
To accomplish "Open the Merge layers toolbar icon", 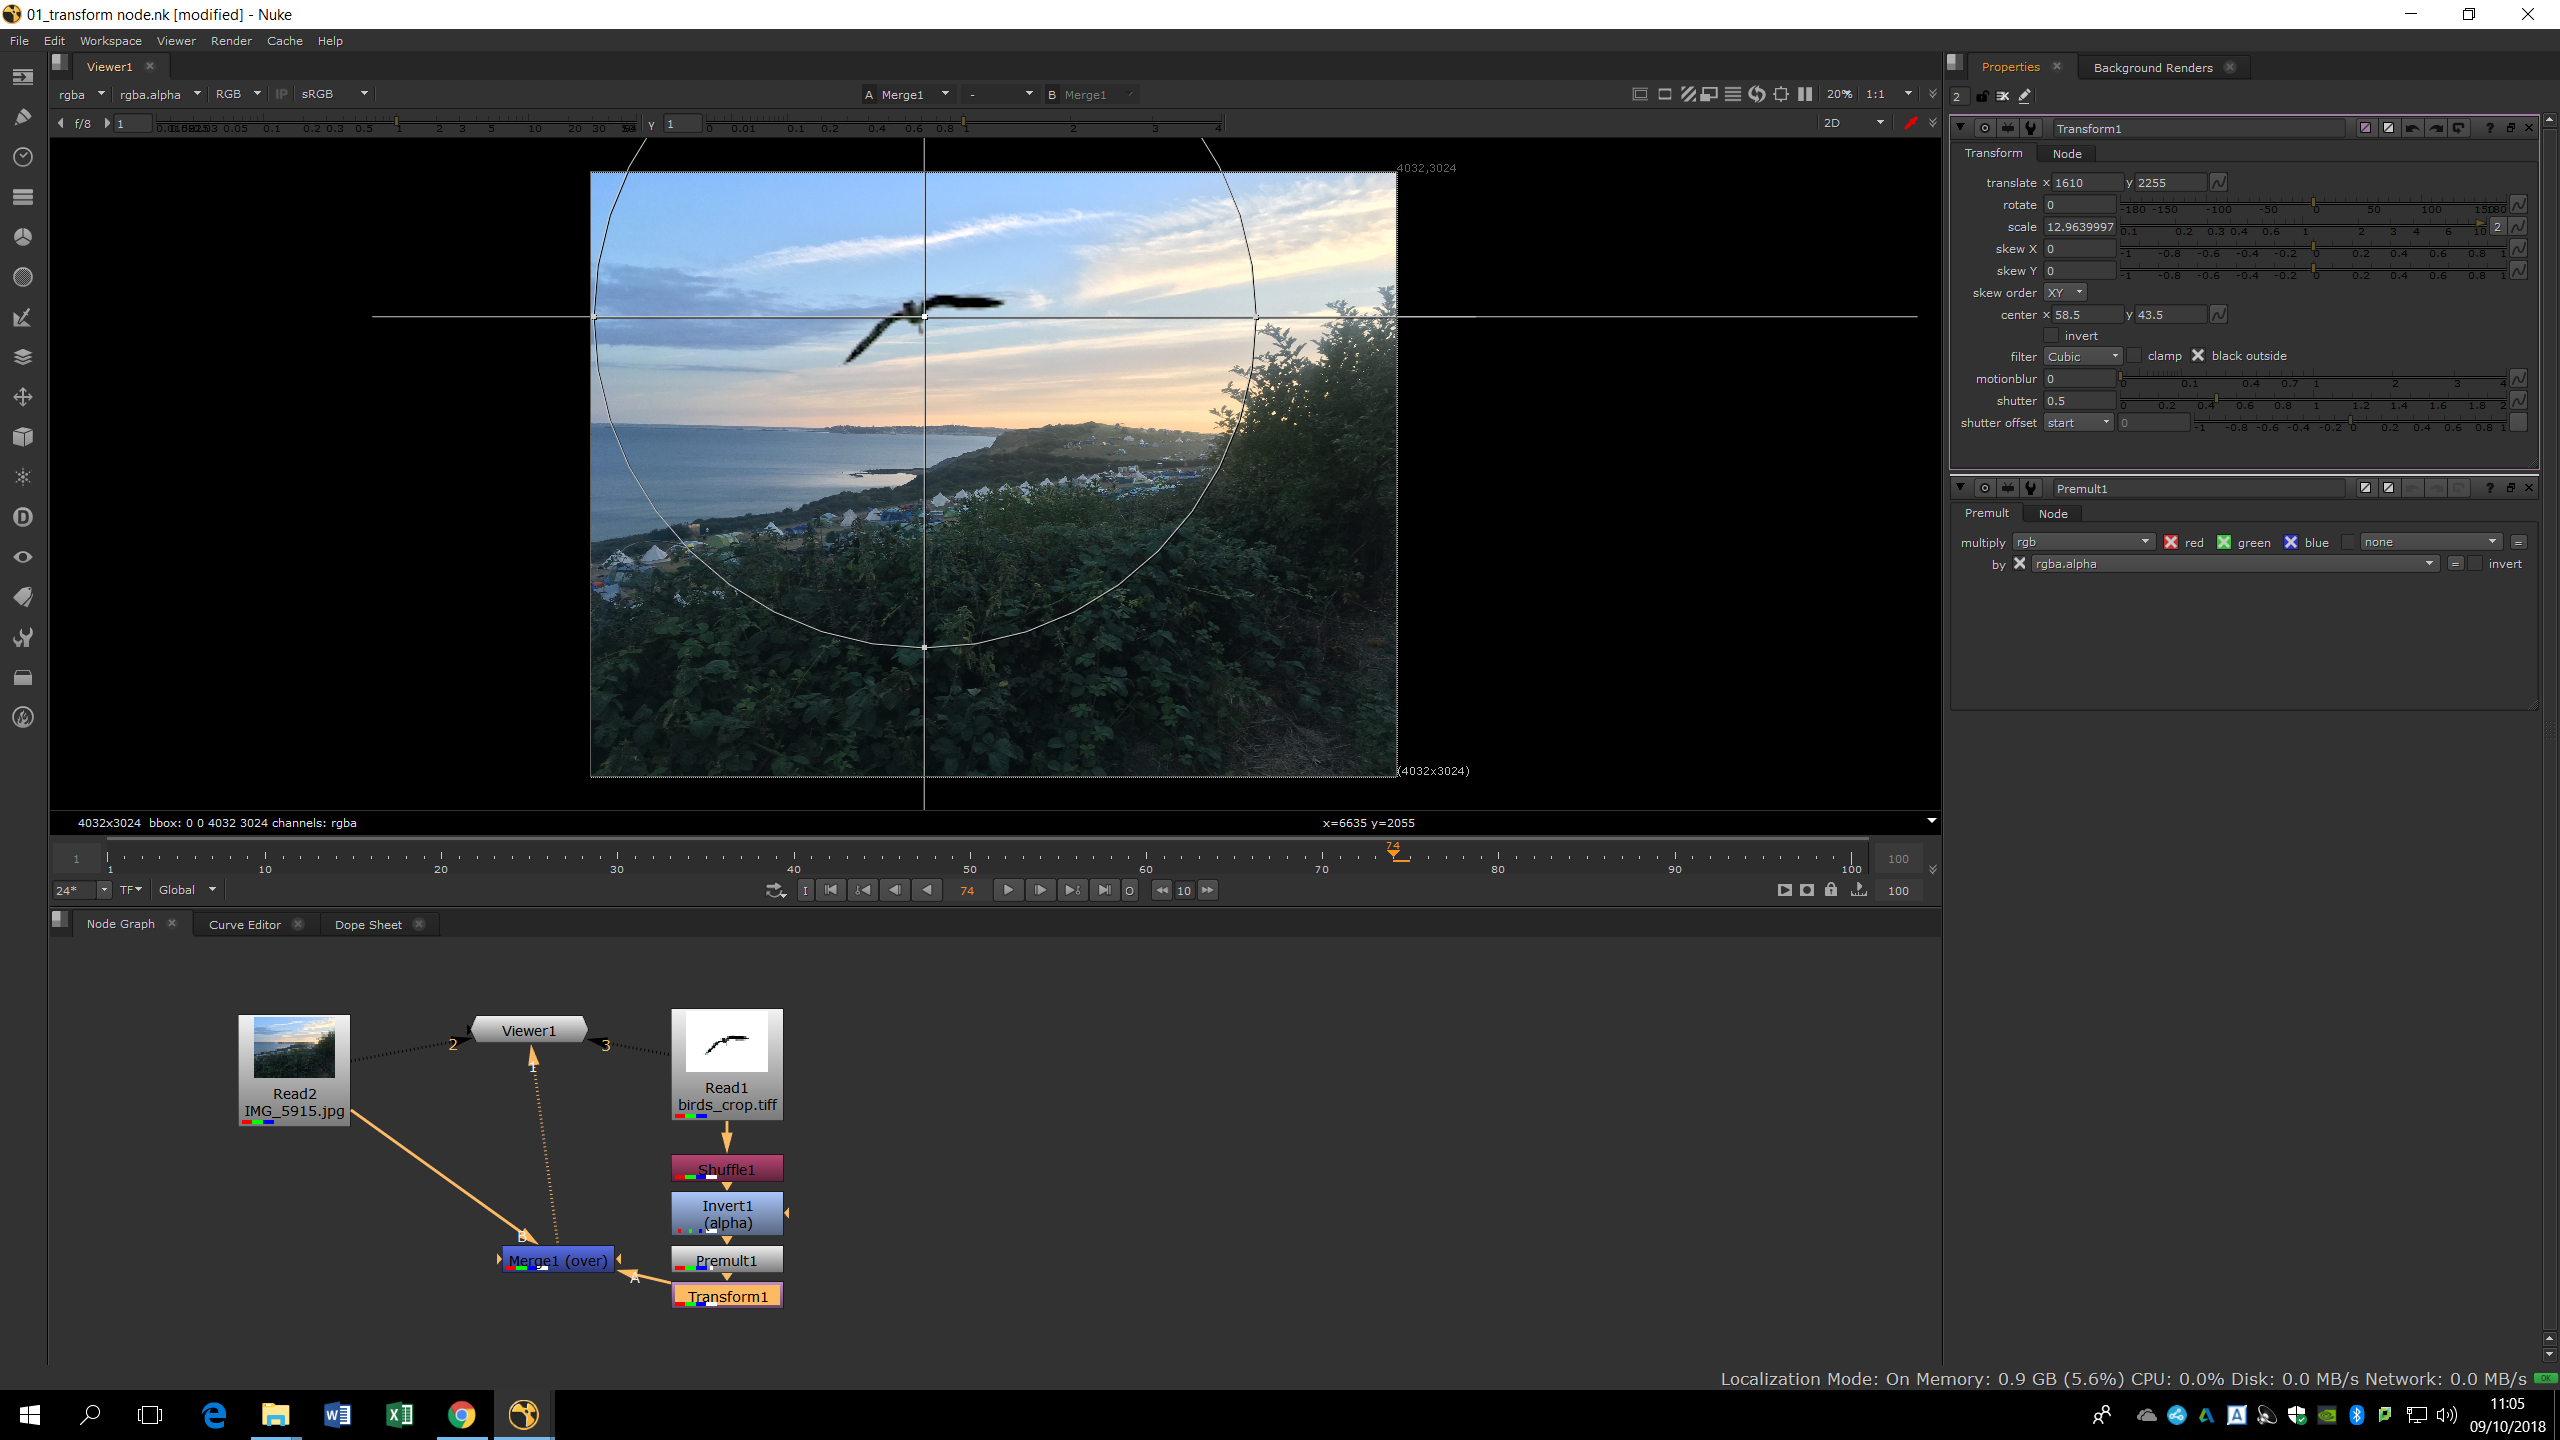I will (x=23, y=357).
